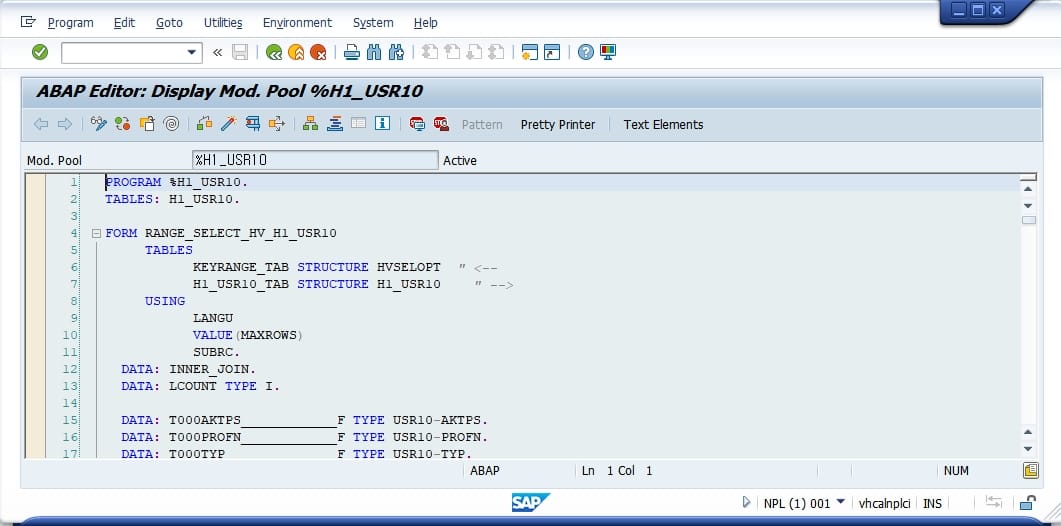Click the Print icon in toolbar

(352, 52)
